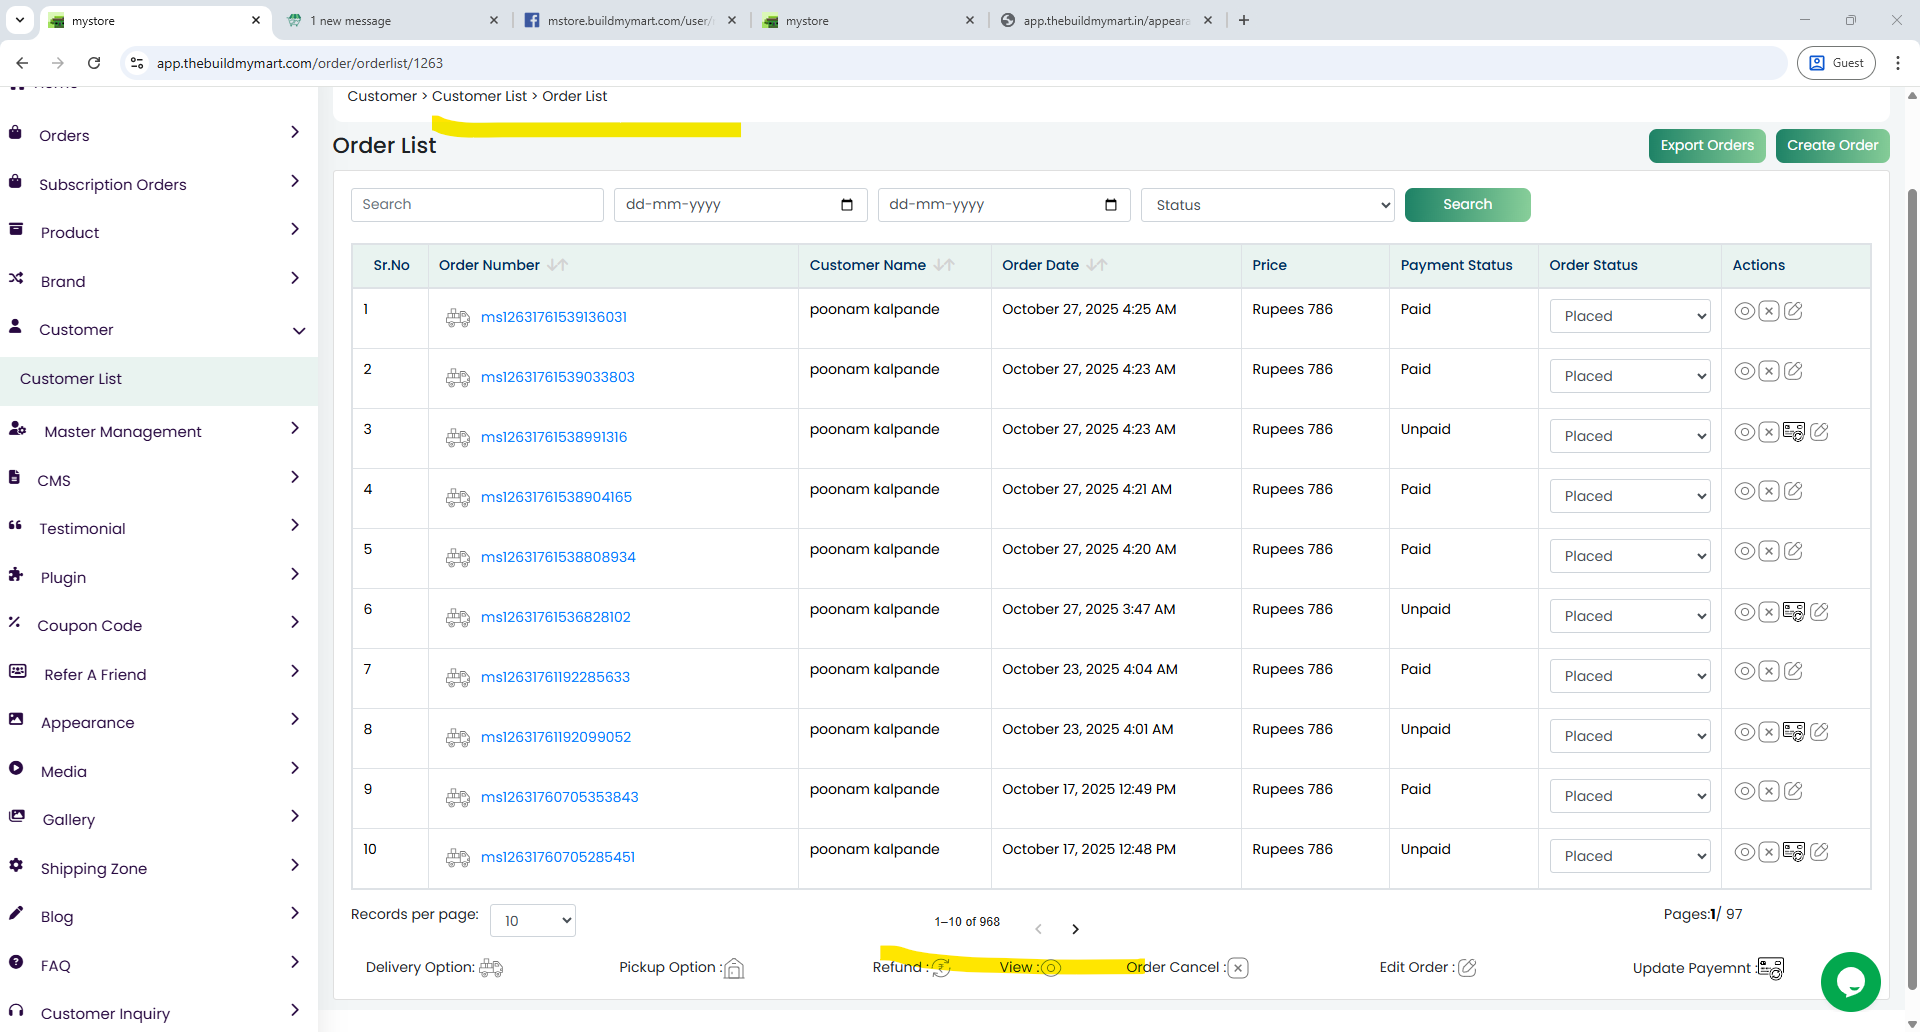This screenshot has height=1032, width=1920.
Task: Open status dropdown for order ms12631761538808934
Action: coord(1630,556)
